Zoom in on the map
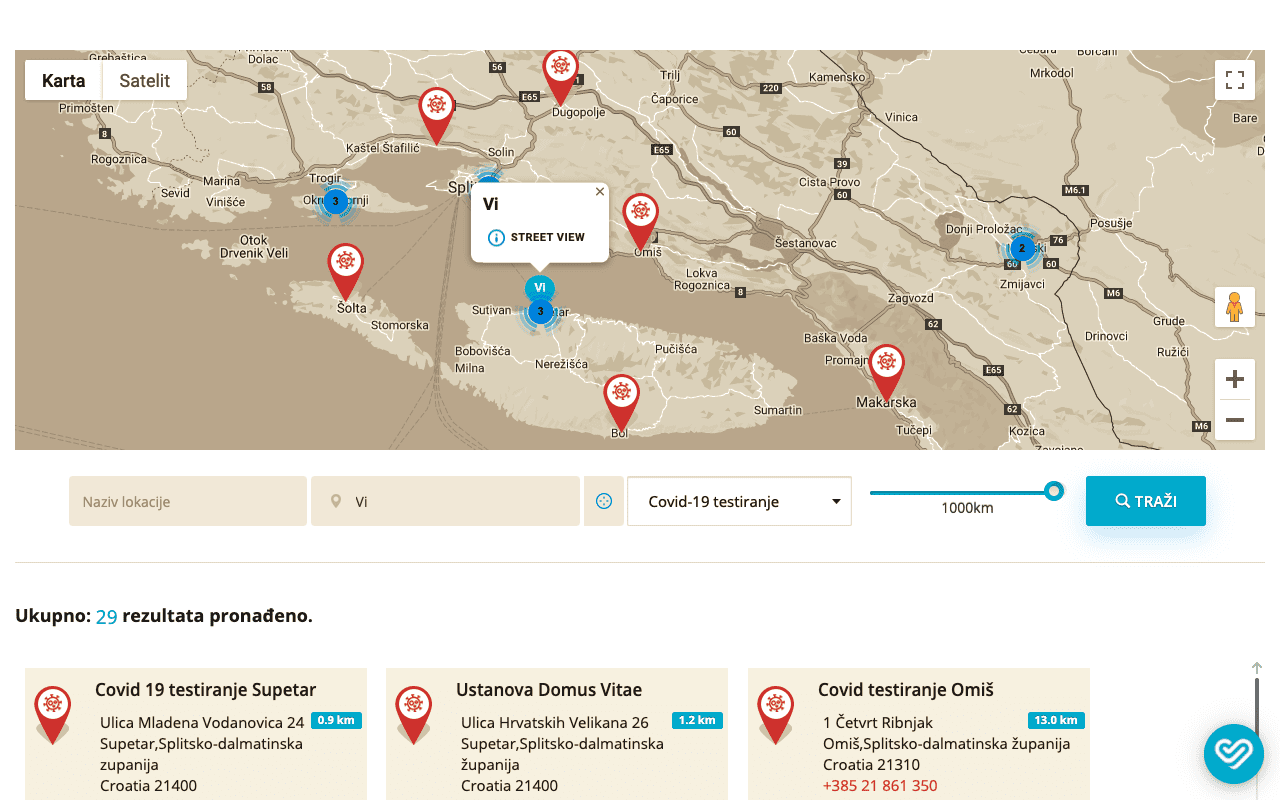 pos(1235,380)
